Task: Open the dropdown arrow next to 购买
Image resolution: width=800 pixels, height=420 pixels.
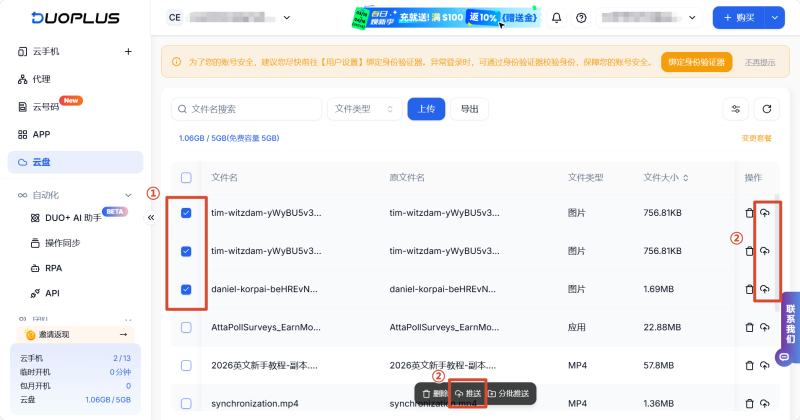Action: [774, 18]
